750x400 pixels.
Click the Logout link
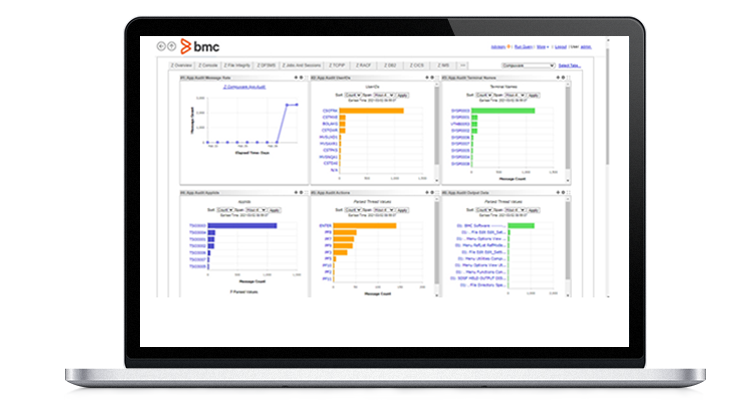coord(560,47)
